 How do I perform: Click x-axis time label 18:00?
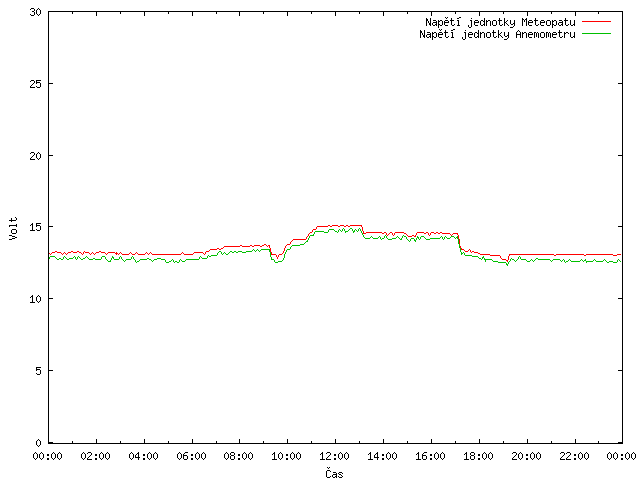point(478,456)
